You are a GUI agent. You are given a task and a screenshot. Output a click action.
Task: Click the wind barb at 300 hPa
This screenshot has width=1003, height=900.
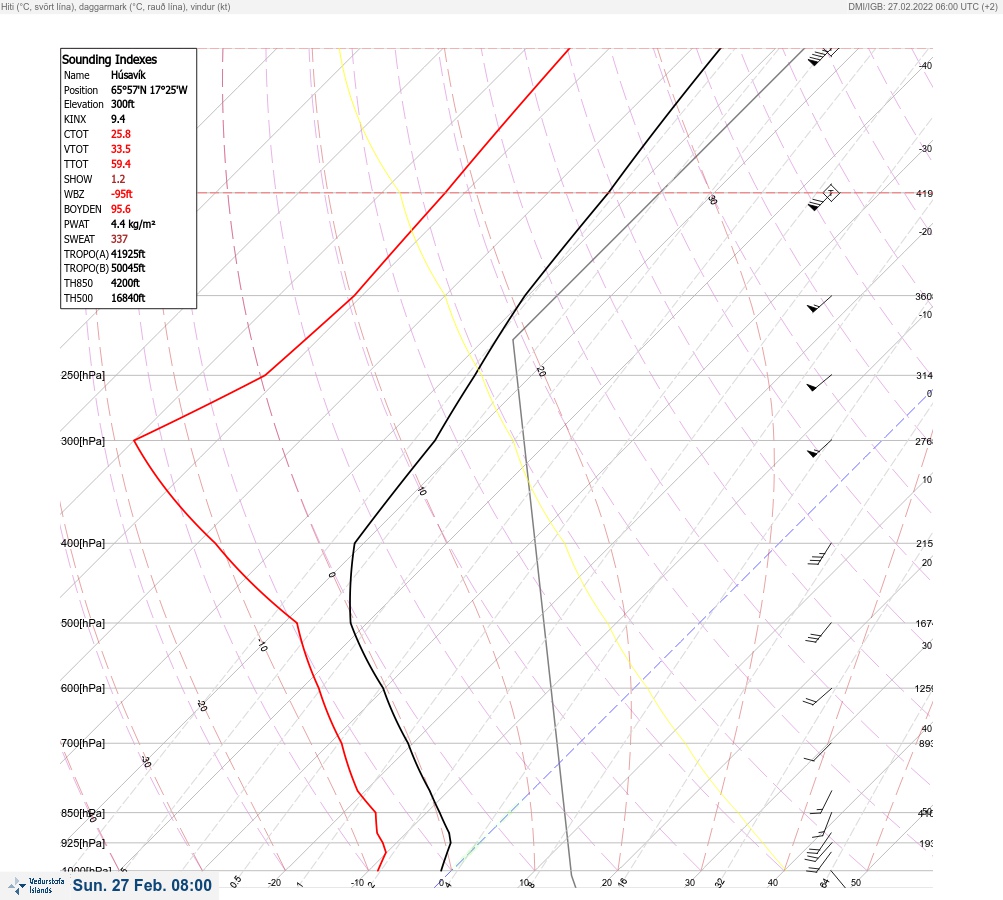(x=819, y=448)
